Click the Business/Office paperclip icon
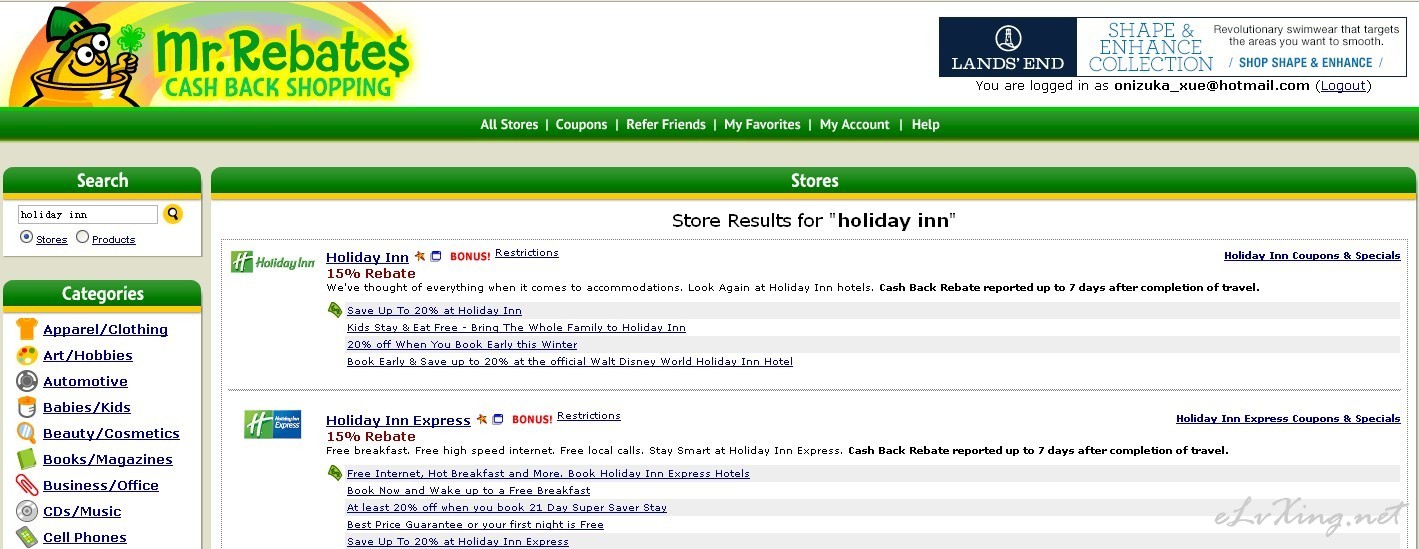1419x549 pixels. click(27, 485)
